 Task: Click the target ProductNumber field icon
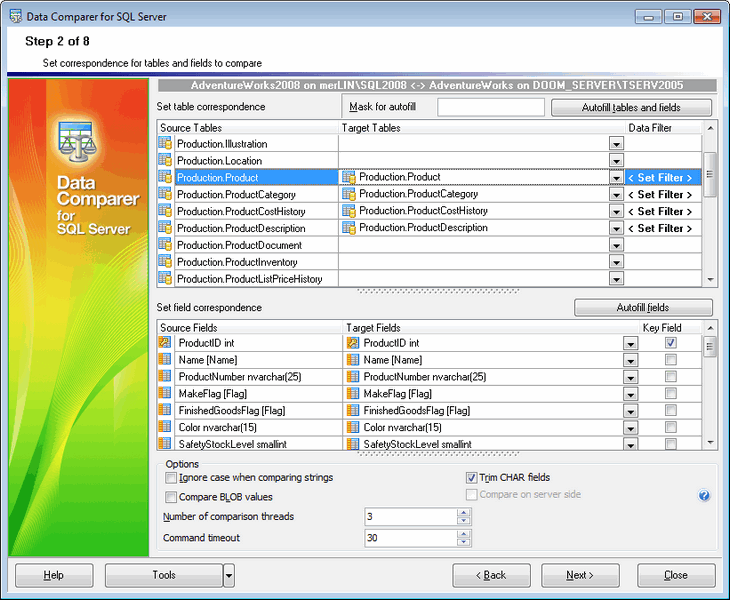pos(353,377)
